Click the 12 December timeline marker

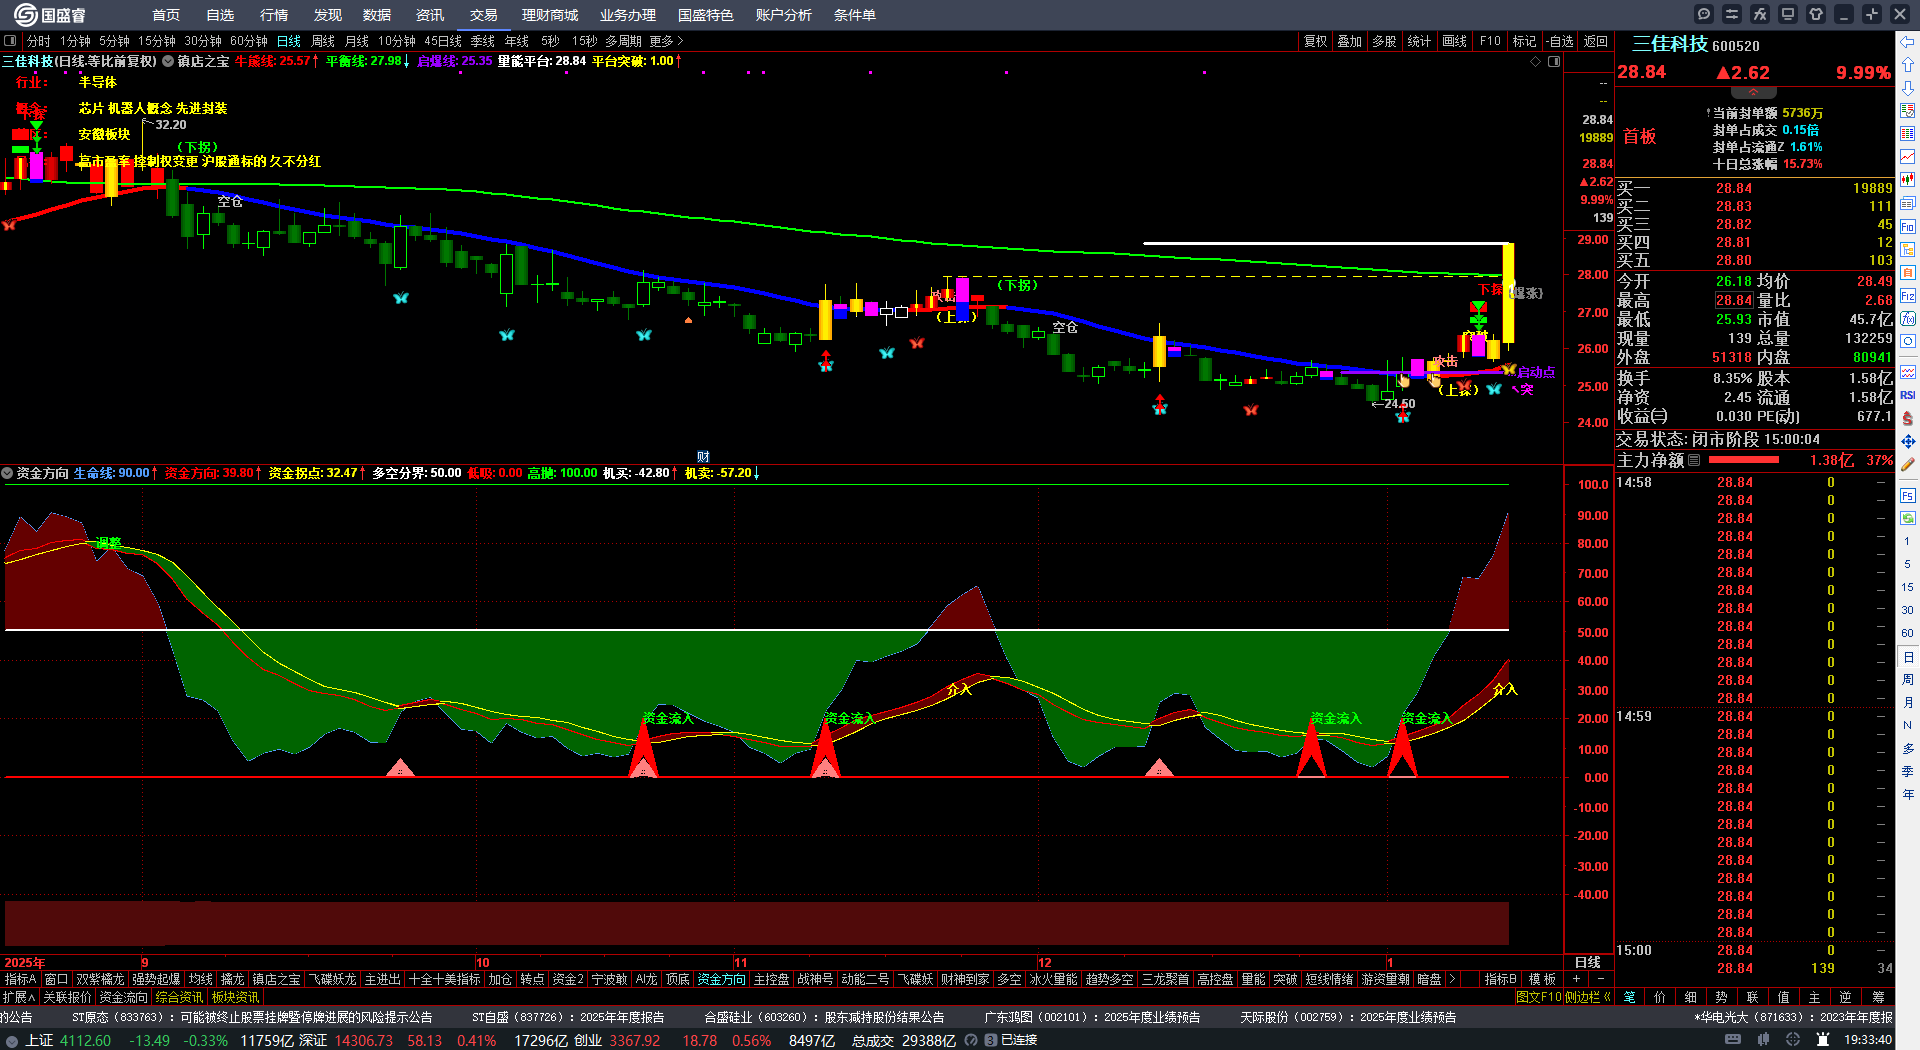1045,963
